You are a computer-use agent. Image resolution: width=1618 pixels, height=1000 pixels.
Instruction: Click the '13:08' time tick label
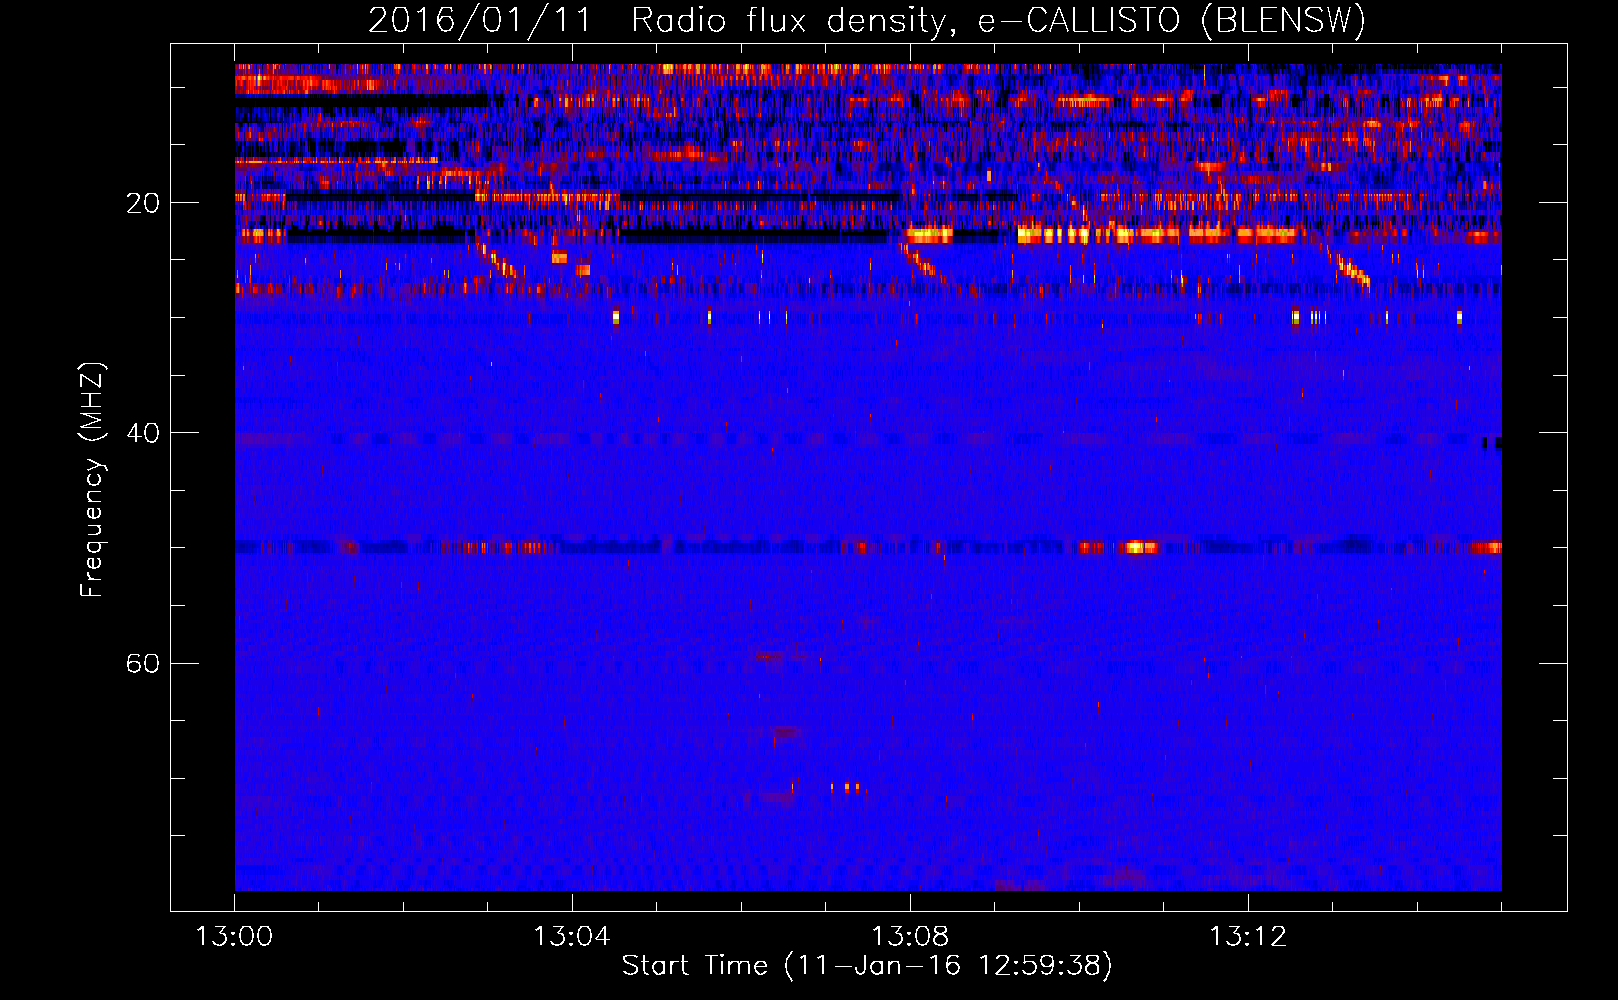pos(910,937)
